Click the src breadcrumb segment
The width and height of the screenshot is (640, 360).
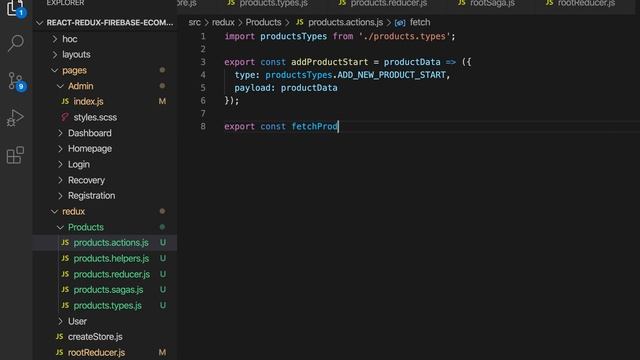[x=194, y=22]
